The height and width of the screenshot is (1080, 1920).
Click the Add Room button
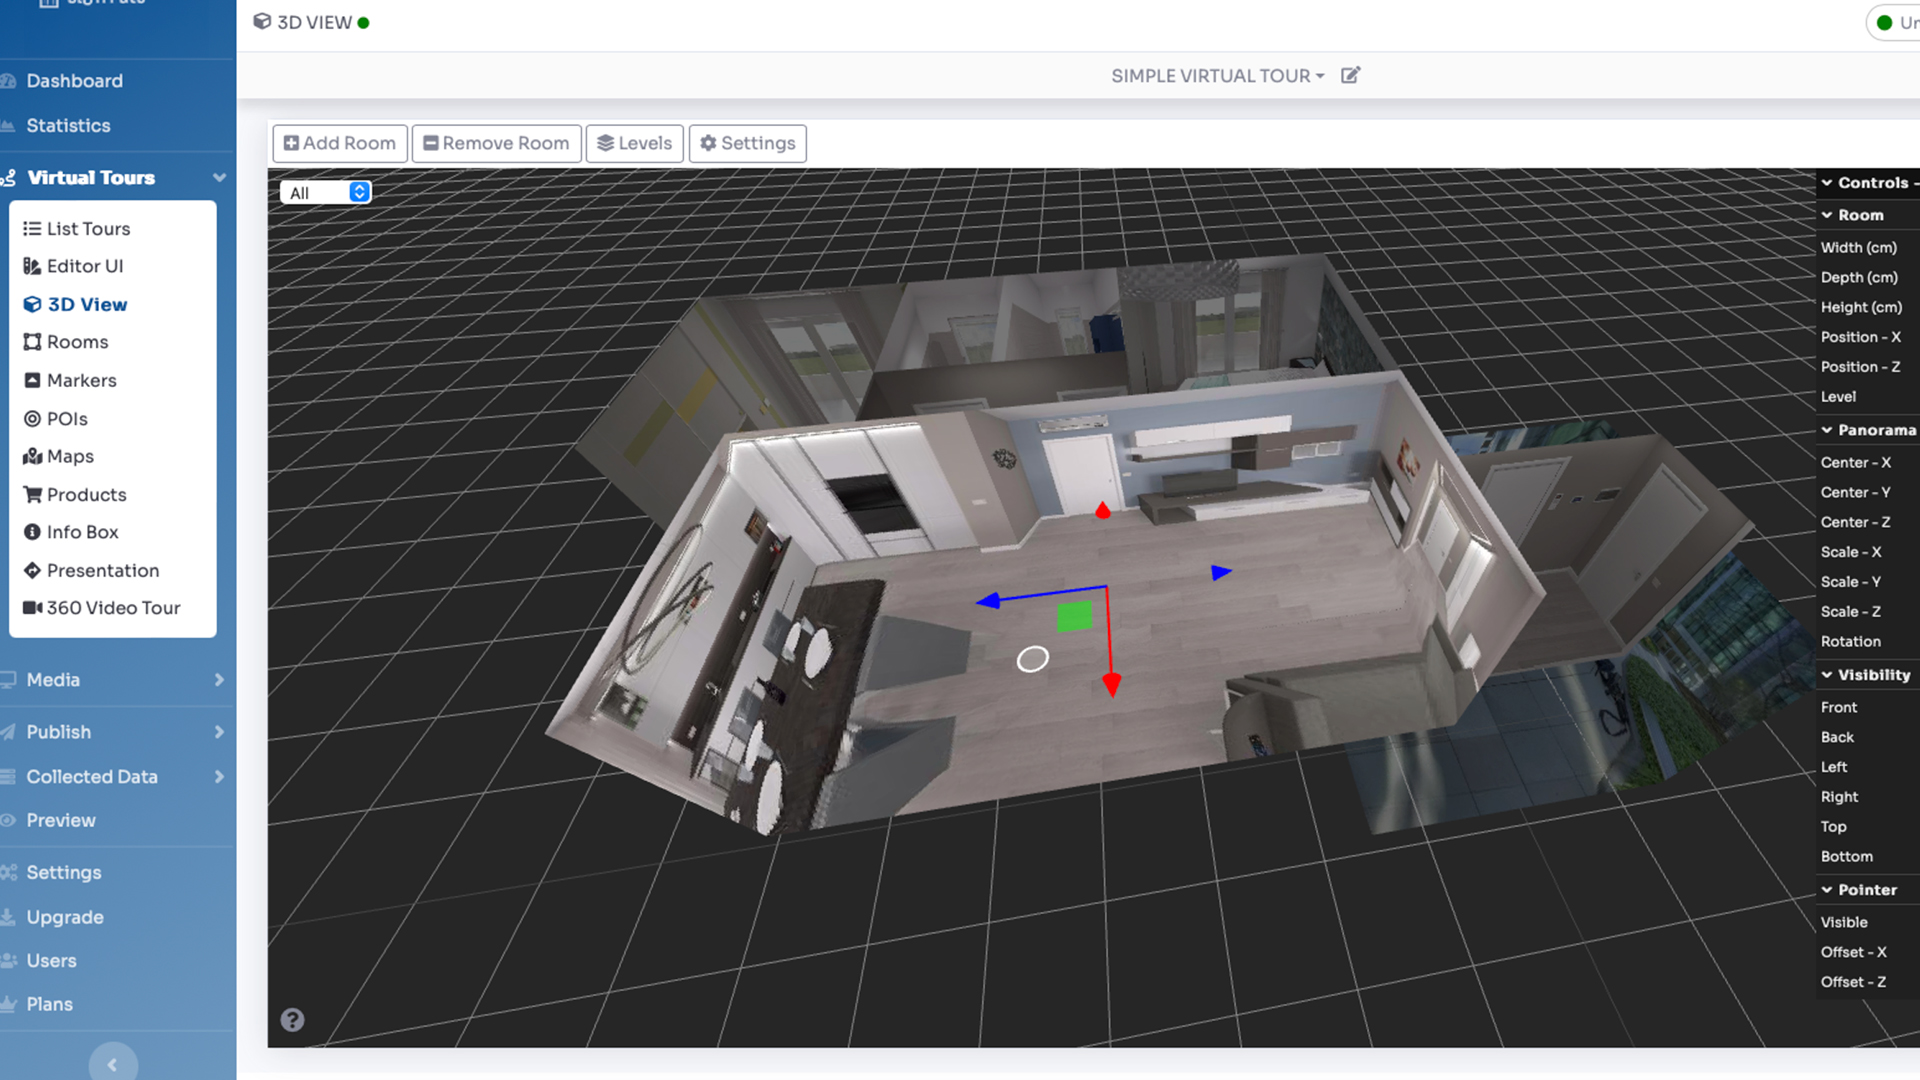340,143
